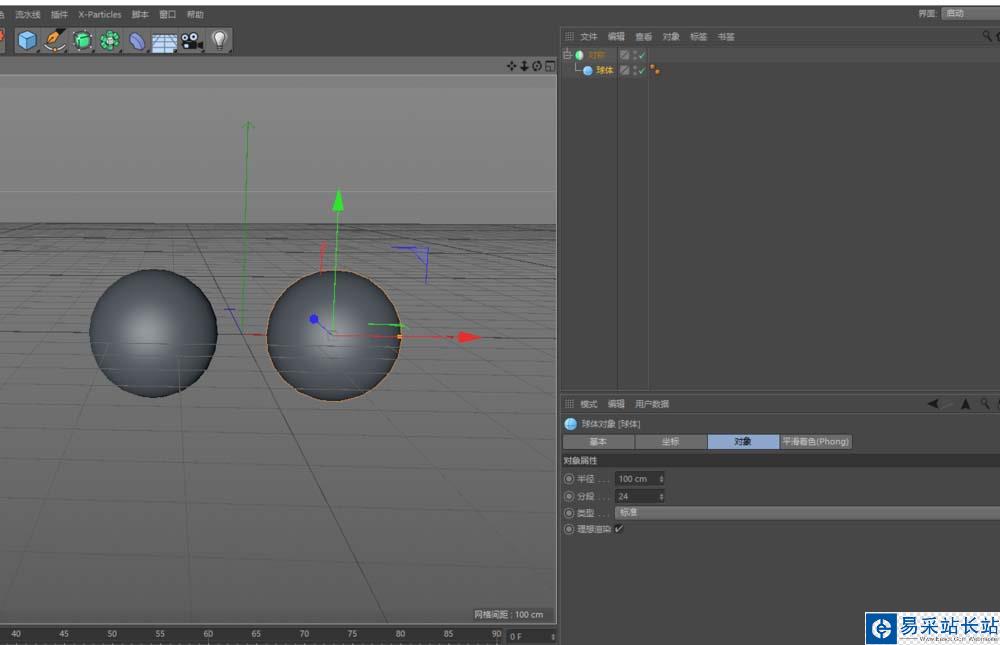Open object manager 查看 menu
The height and width of the screenshot is (645, 1000).
click(x=643, y=37)
